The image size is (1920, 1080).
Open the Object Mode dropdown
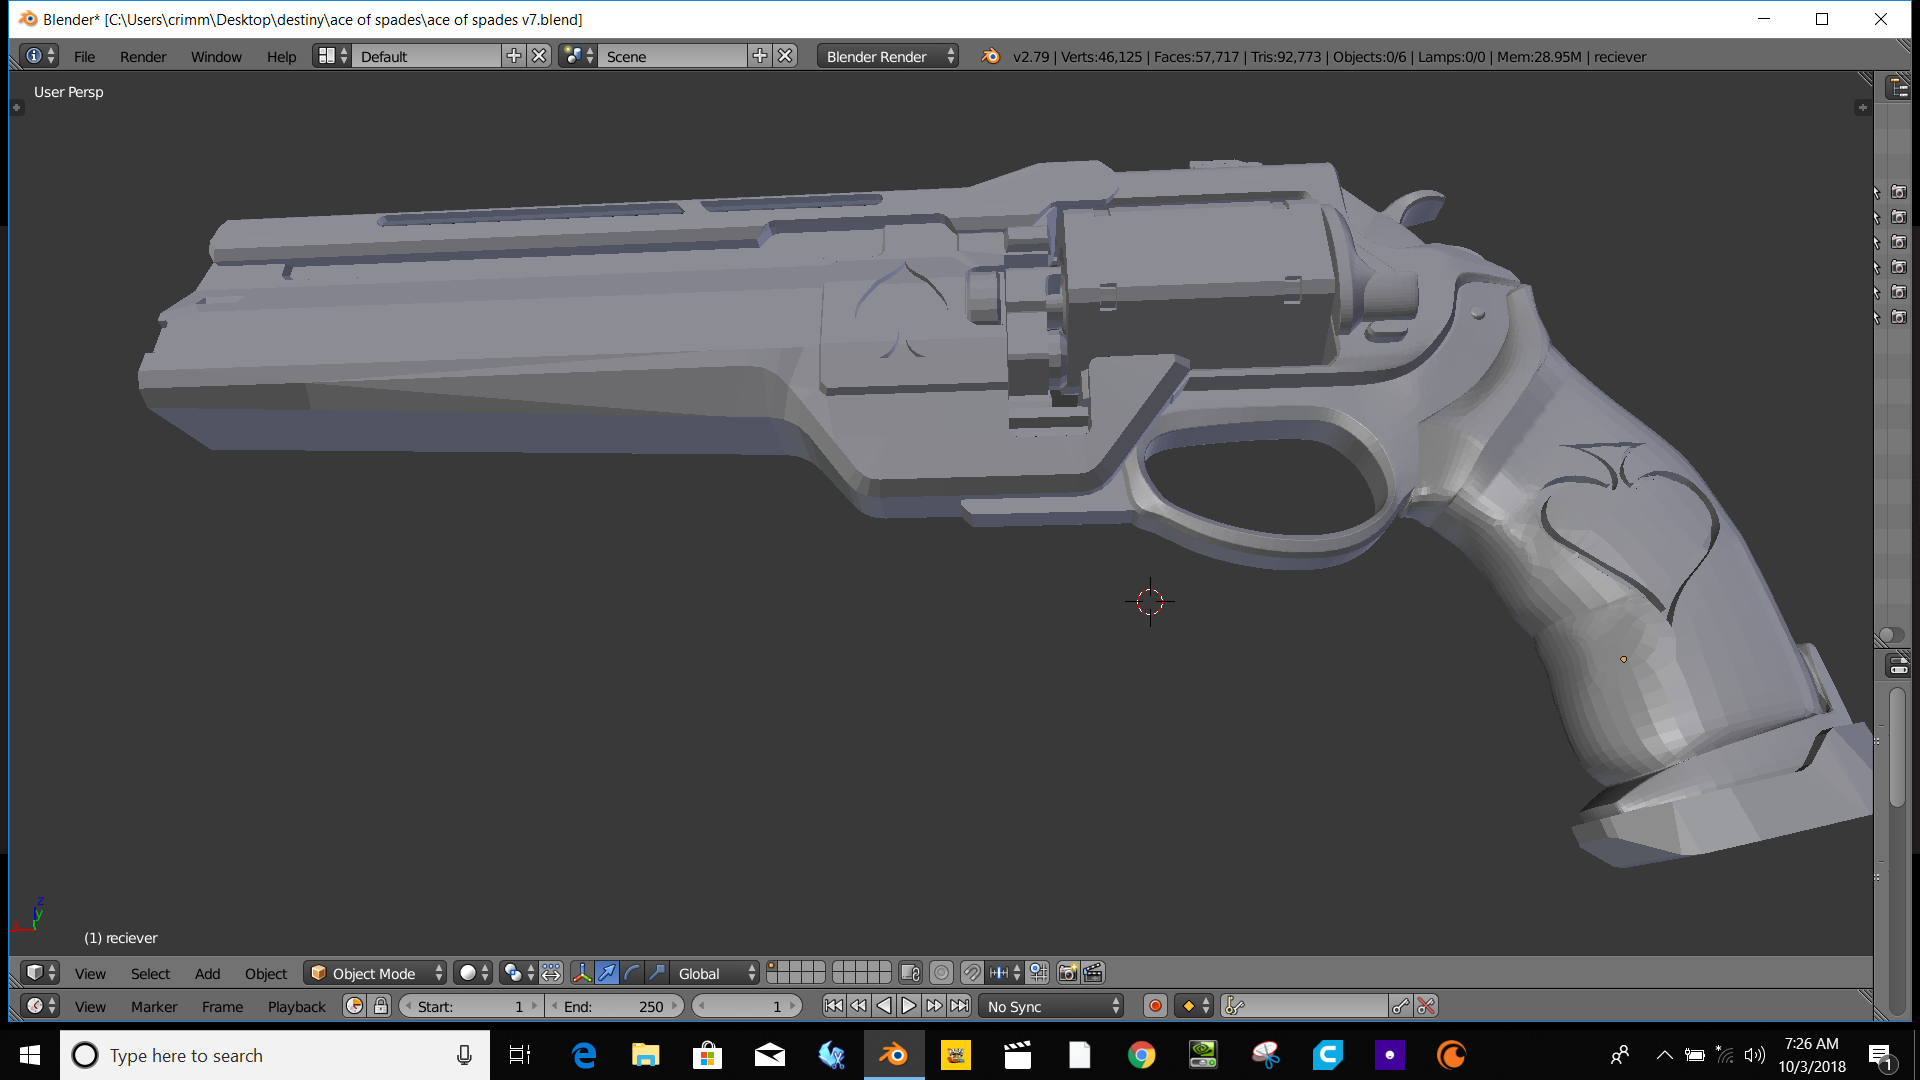point(375,973)
